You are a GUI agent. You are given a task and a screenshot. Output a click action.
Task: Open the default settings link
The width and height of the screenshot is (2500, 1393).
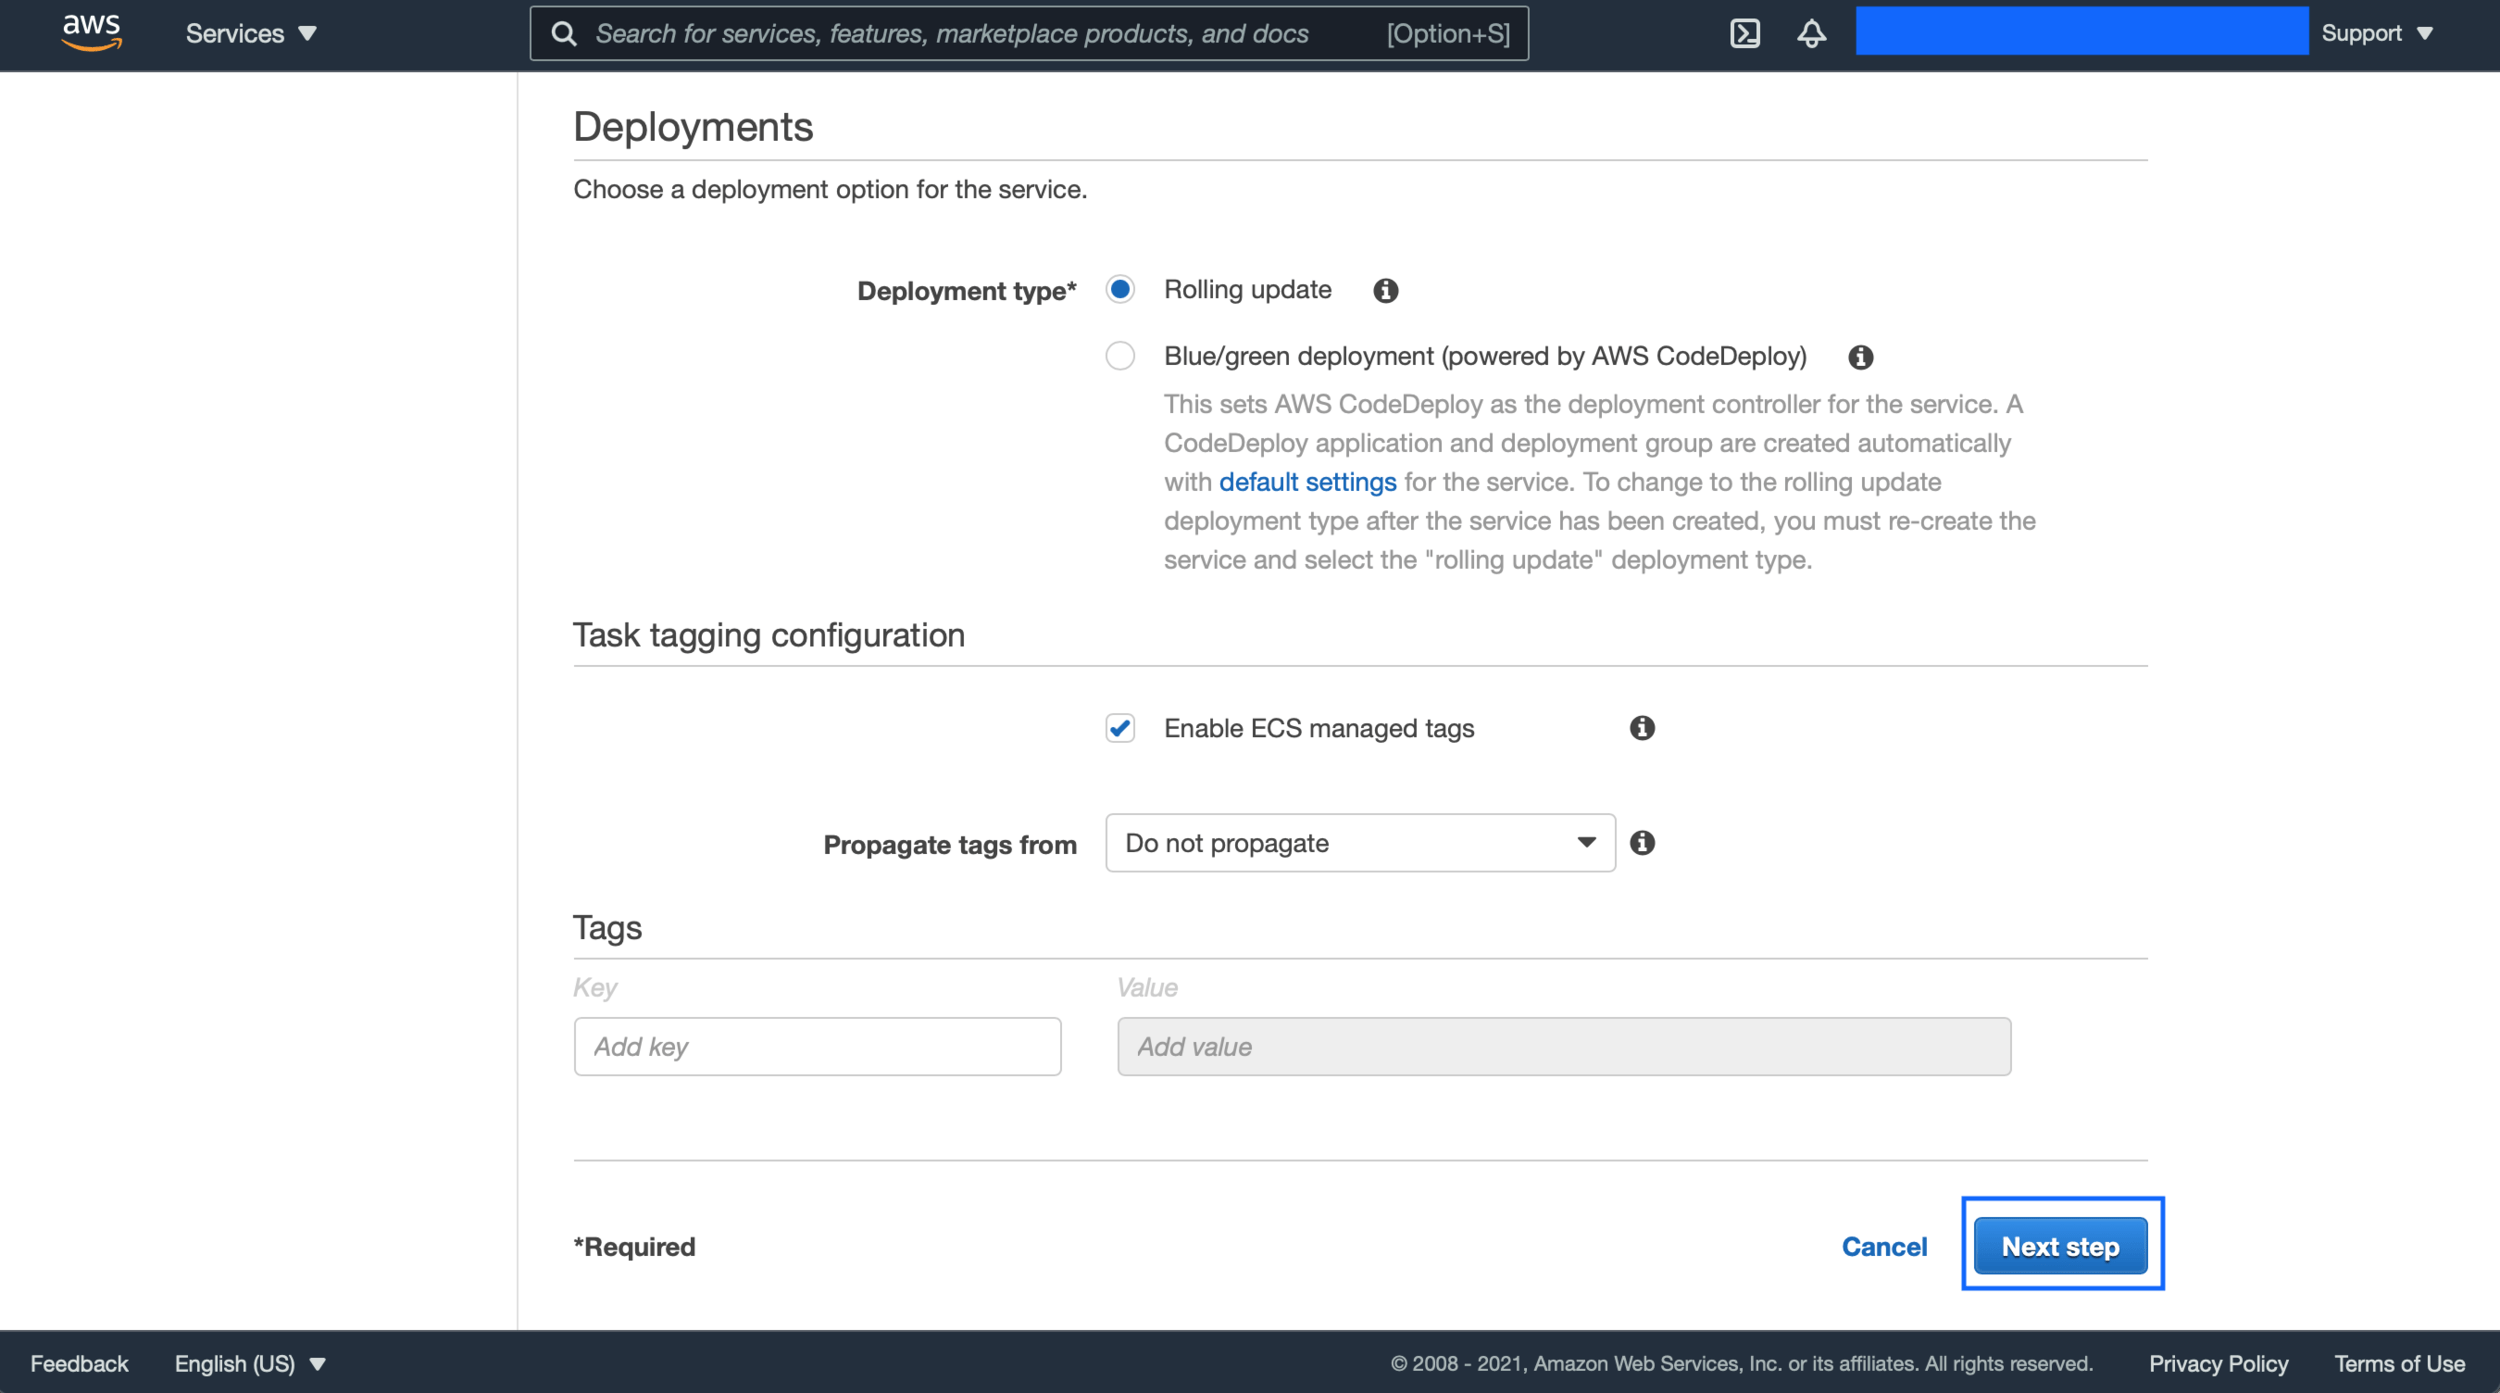tap(1307, 482)
